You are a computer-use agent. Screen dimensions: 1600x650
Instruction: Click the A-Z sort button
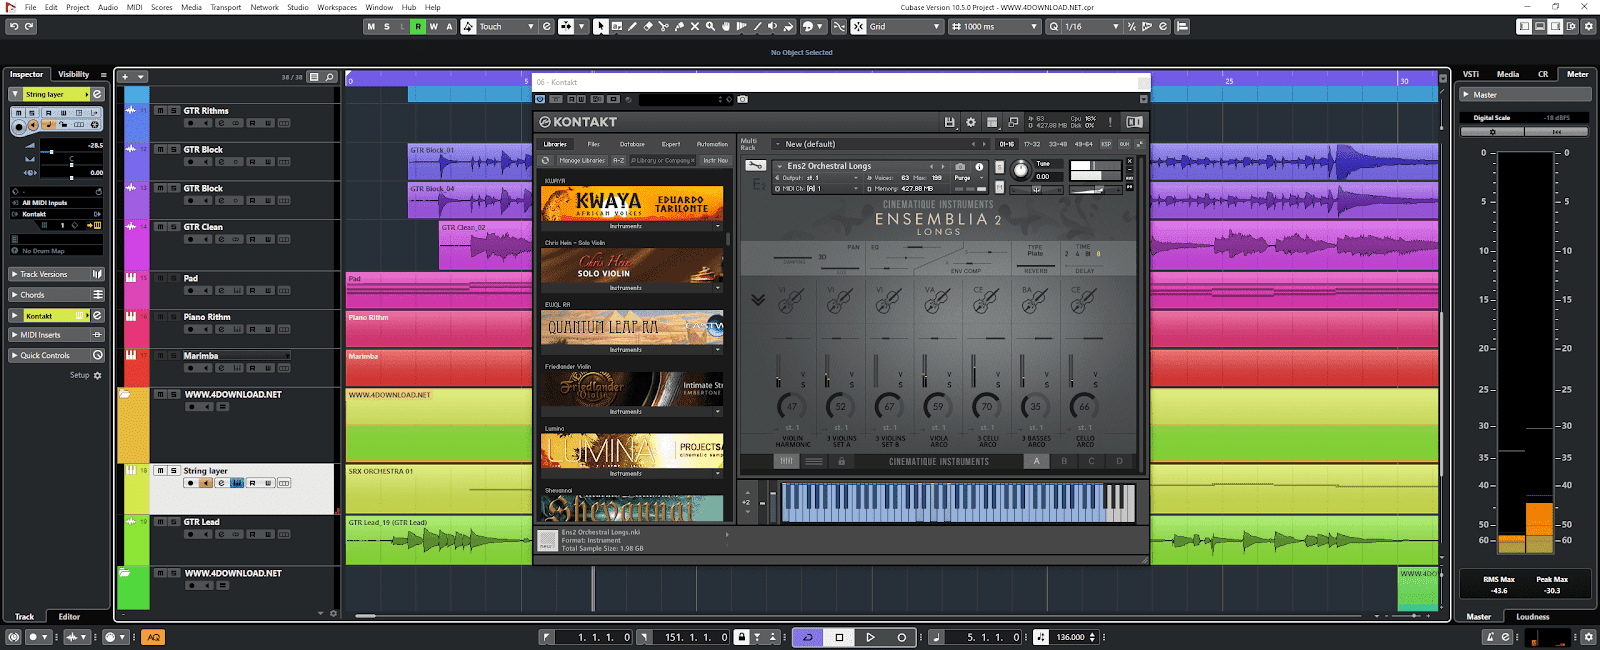coord(618,160)
